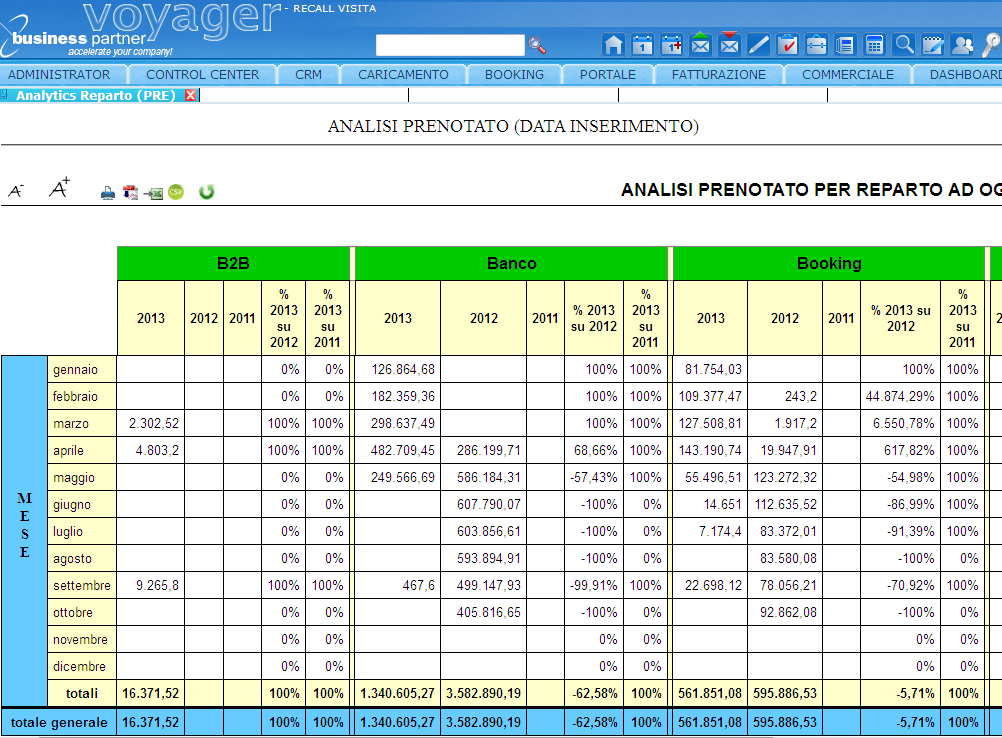Open the CRM menu
The image size is (1002, 738).
pos(309,75)
